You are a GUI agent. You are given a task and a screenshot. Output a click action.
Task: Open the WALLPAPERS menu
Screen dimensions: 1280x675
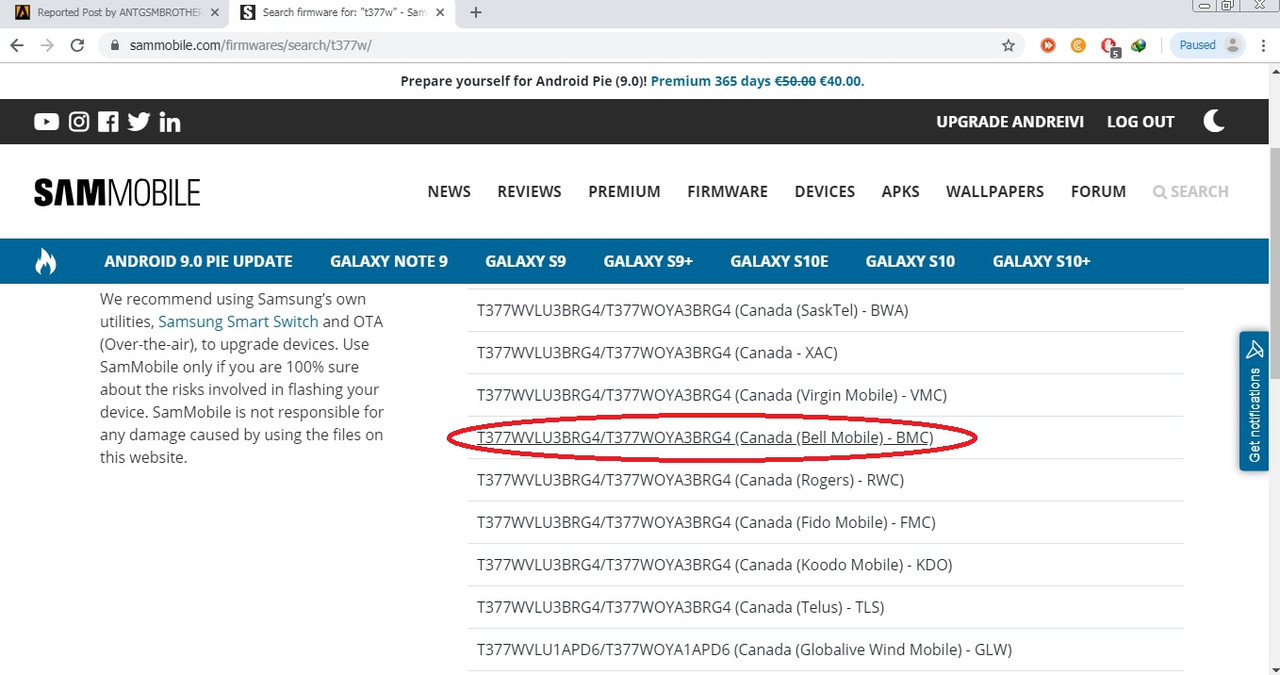(x=995, y=192)
